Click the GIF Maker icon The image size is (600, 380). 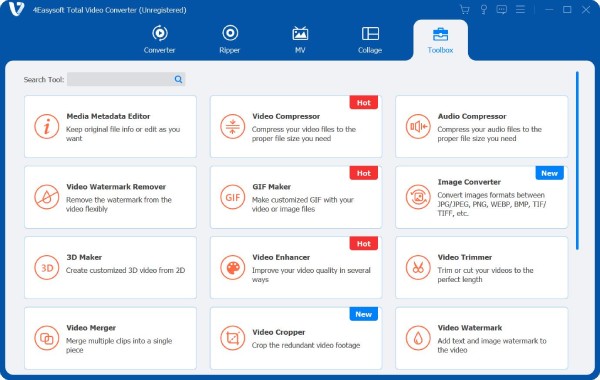point(233,197)
